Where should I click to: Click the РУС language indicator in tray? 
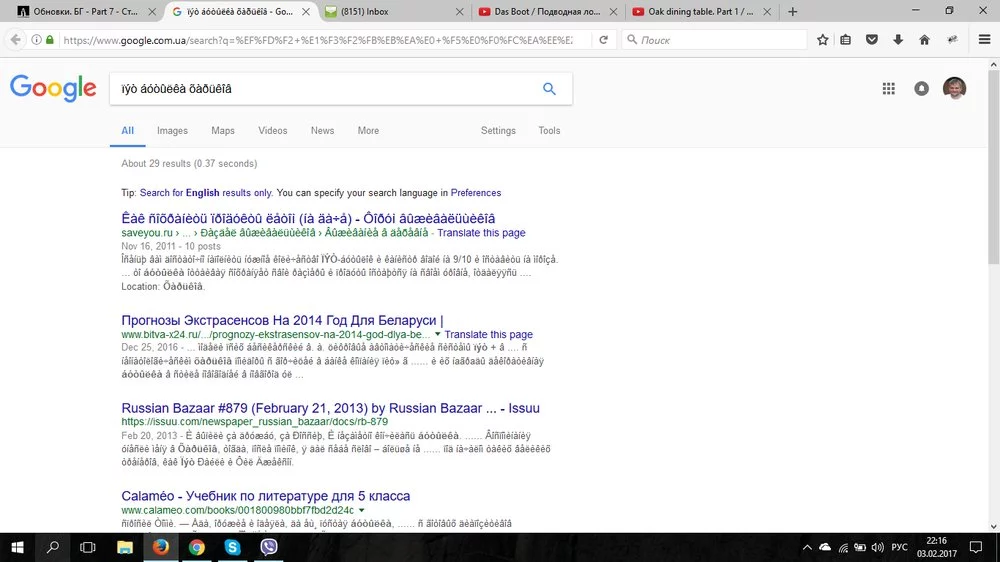(x=899, y=547)
